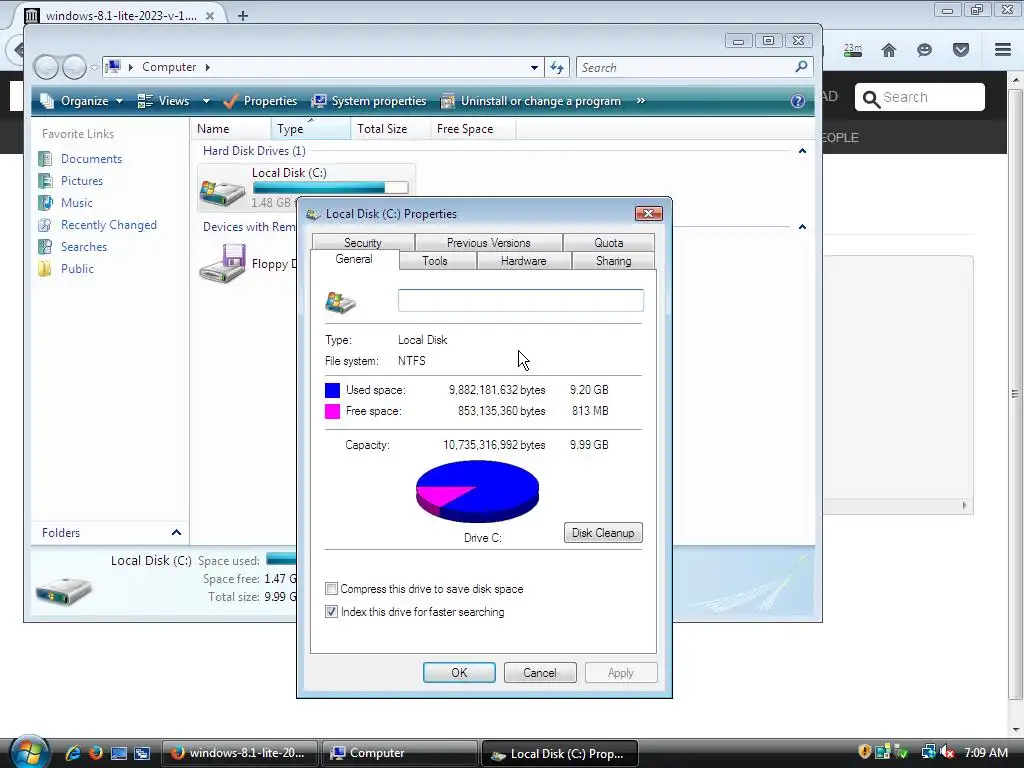Confirm properties dialog with OK
Viewport: 1024px width, 768px height.
(x=459, y=673)
